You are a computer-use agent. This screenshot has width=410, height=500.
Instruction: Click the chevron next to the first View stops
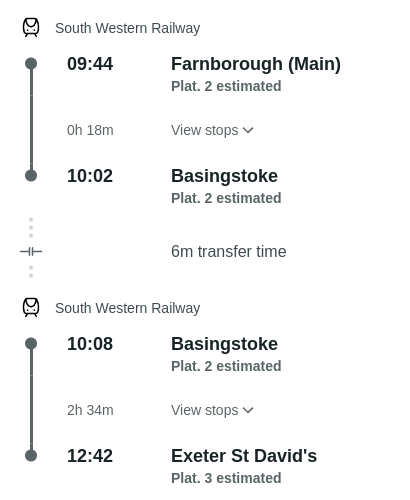coord(248,130)
